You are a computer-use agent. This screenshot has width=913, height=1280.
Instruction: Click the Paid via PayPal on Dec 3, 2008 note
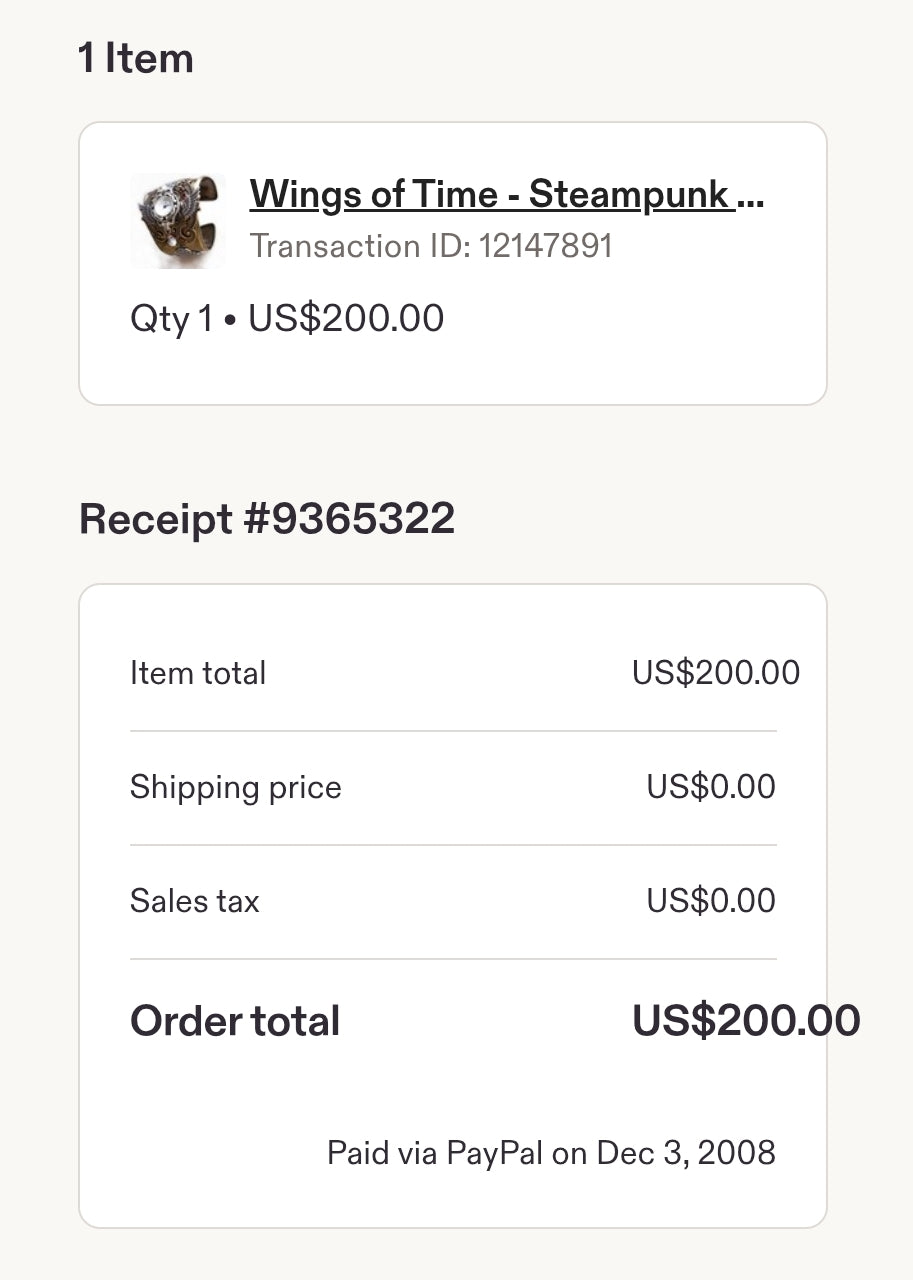tap(551, 1153)
